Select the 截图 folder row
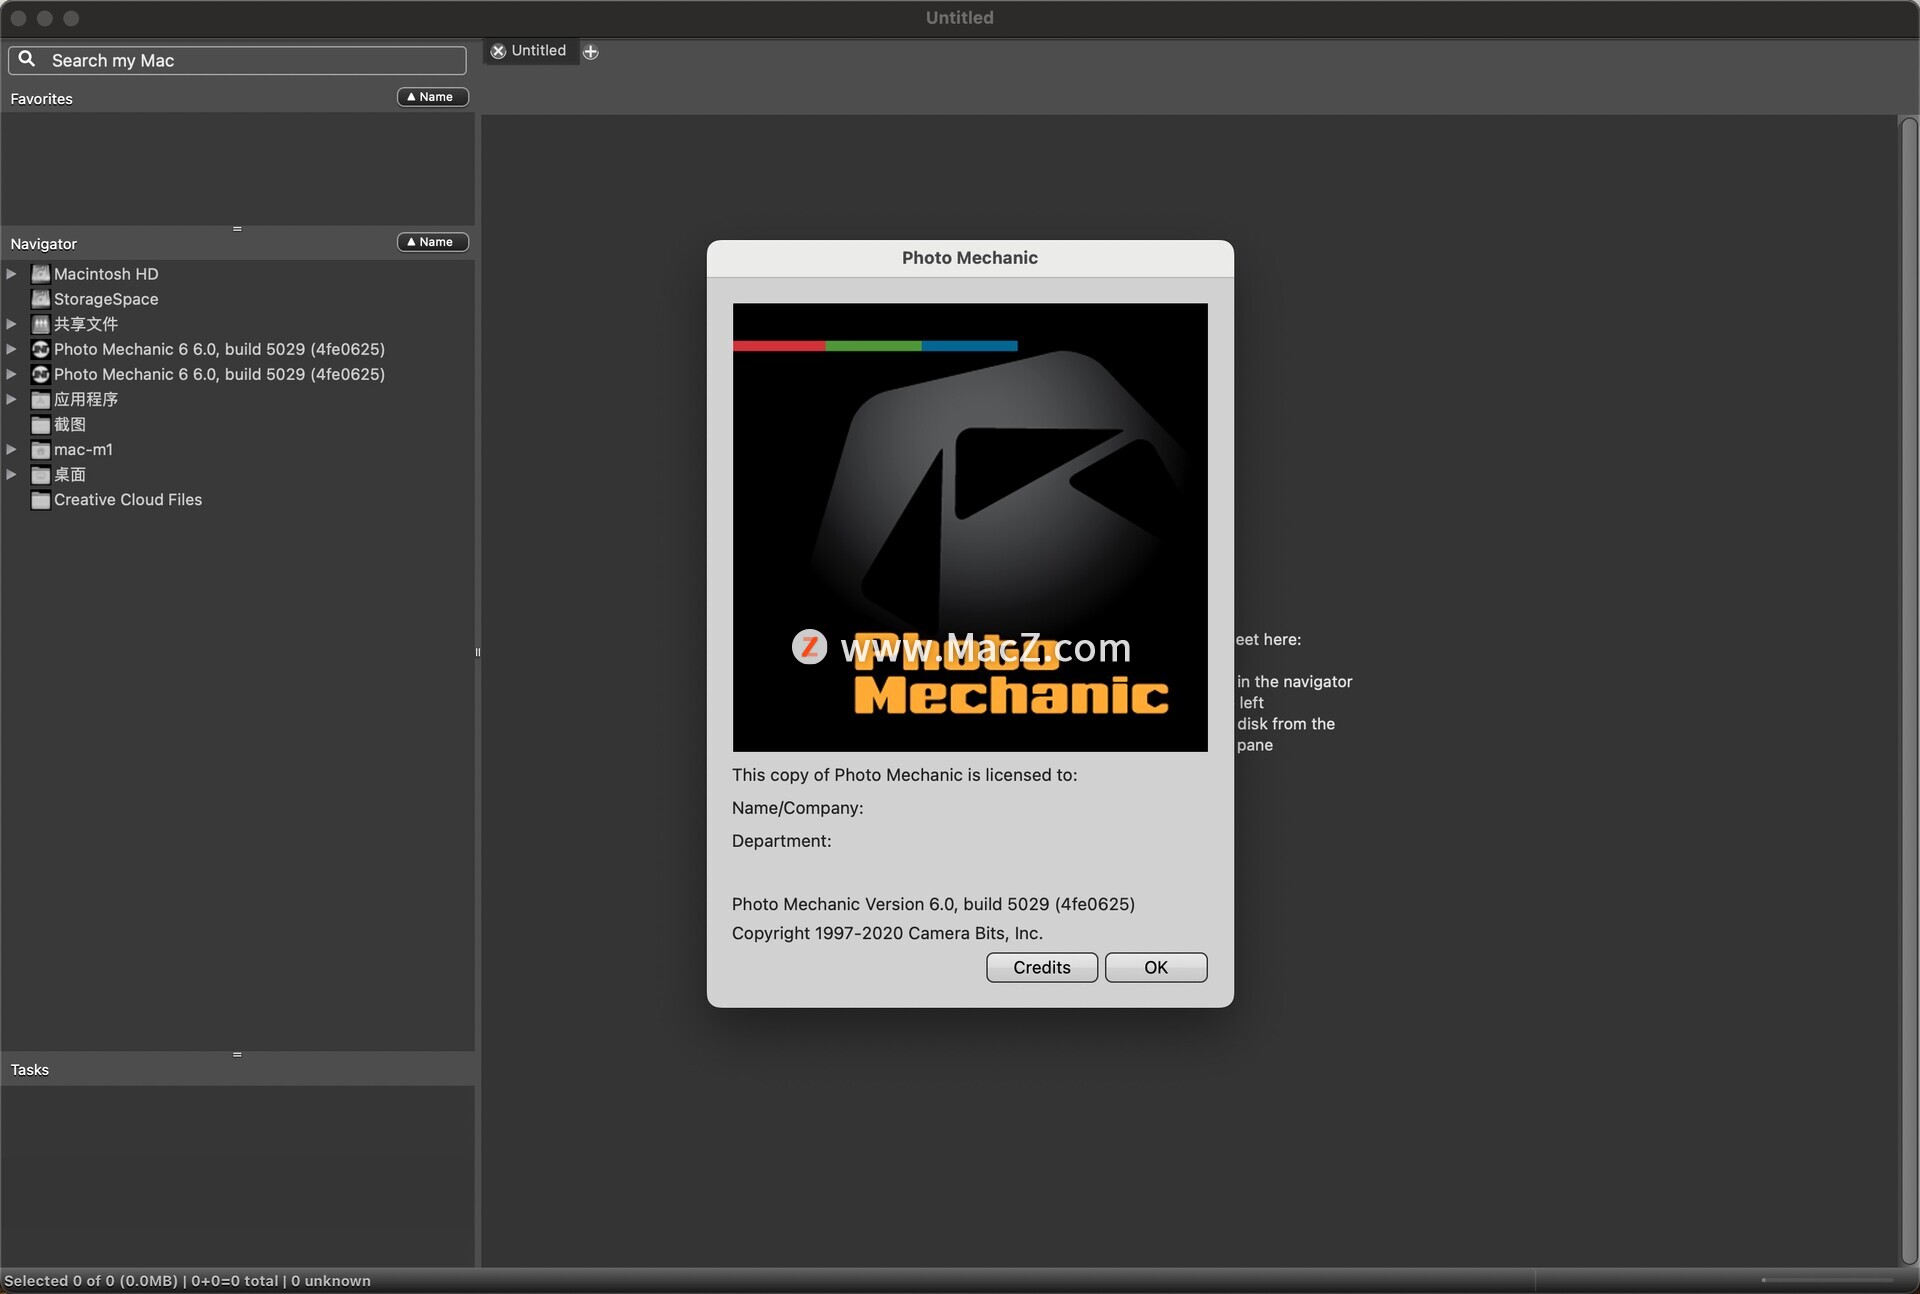Image resolution: width=1920 pixels, height=1294 pixels. point(237,424)
